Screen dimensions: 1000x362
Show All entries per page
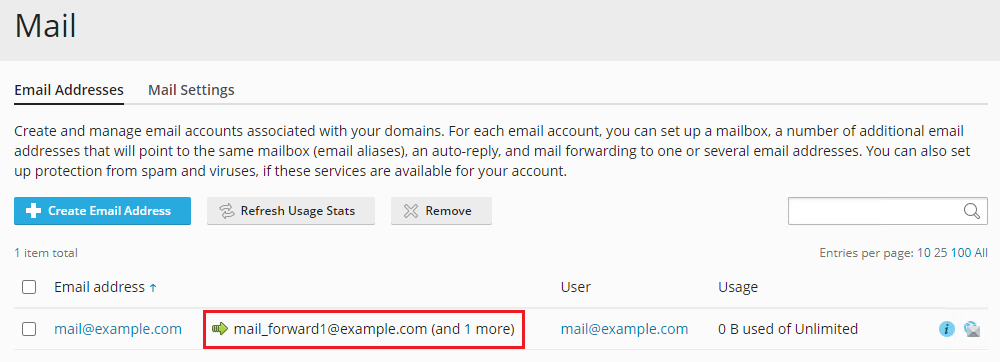tap(981, 253)
